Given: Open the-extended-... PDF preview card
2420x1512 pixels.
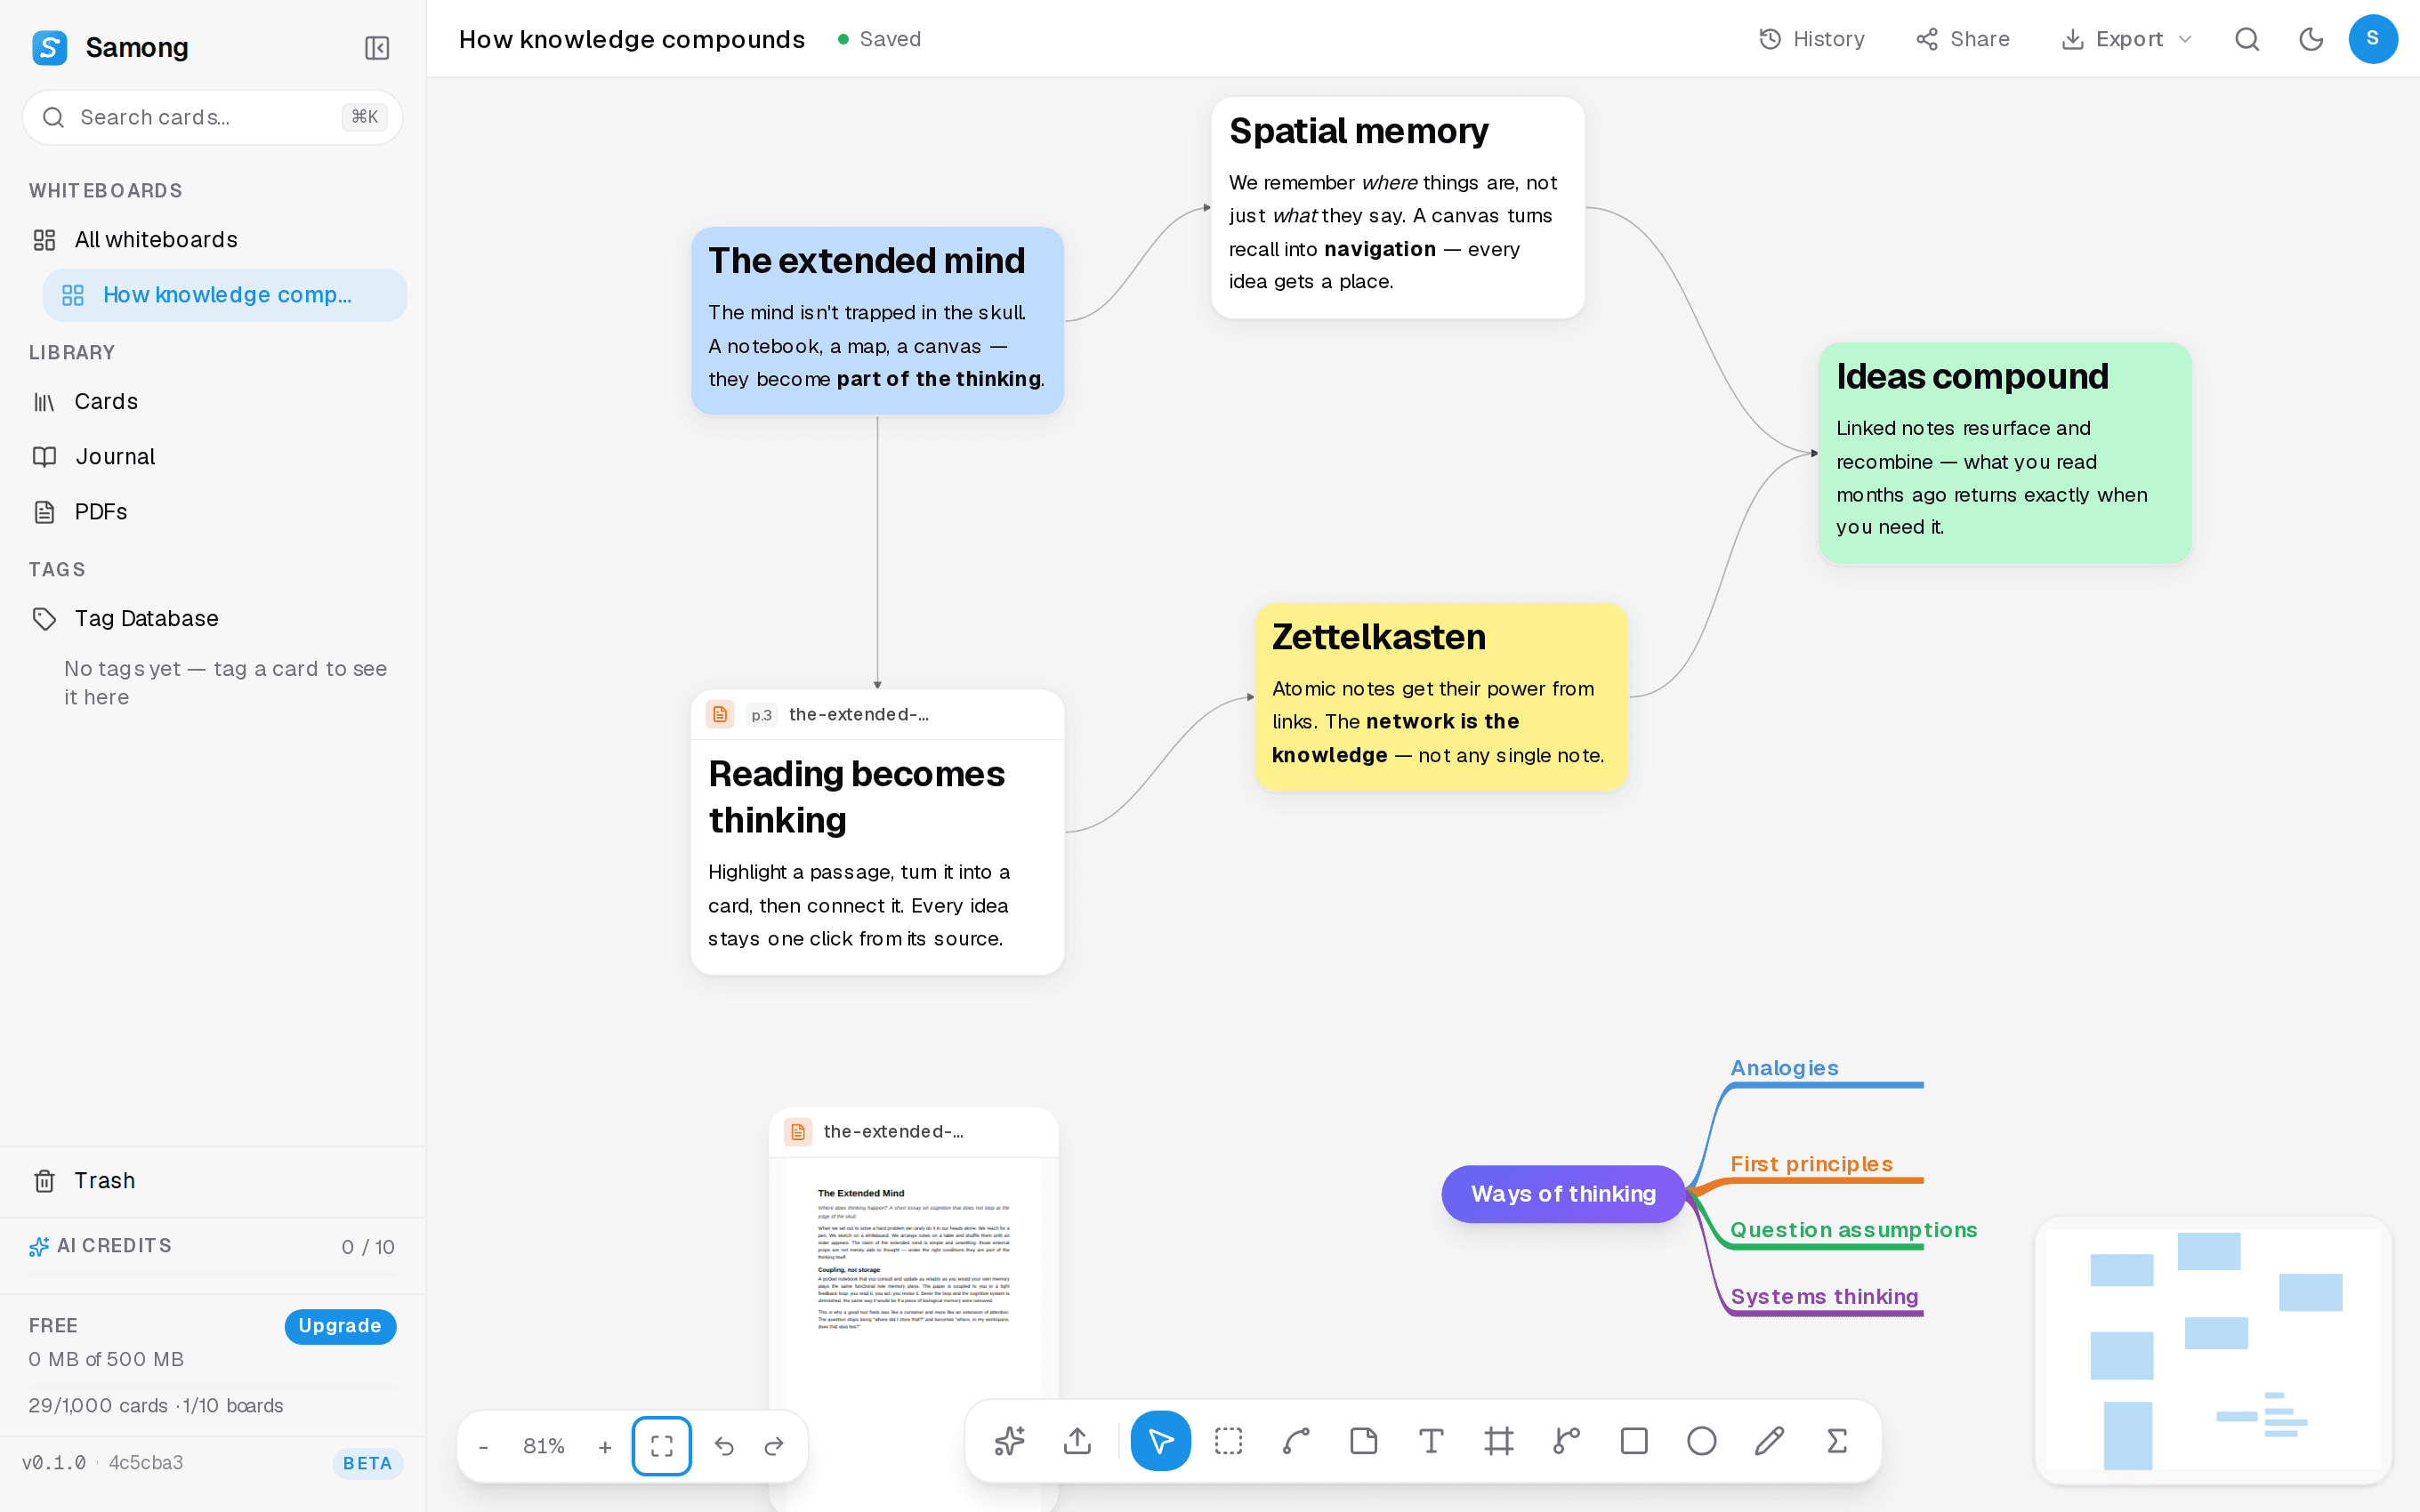Looking at the screenshot, I should point(913,1309).
